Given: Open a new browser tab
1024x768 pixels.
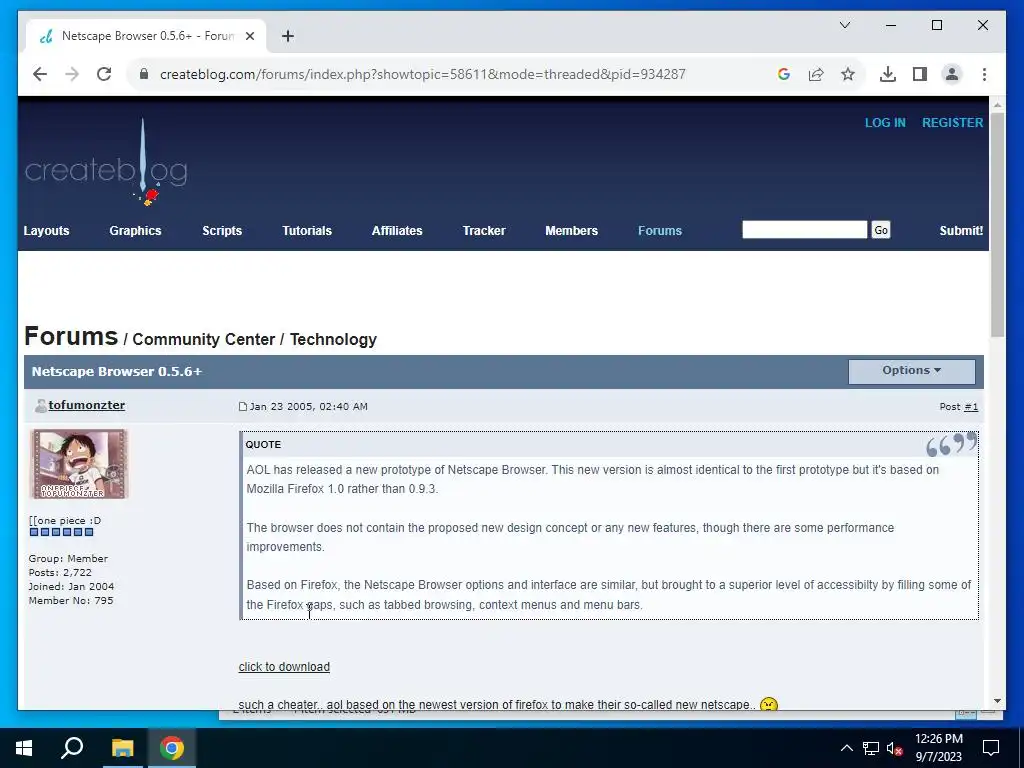Looking at the screenshot, I should coord(288,36).
